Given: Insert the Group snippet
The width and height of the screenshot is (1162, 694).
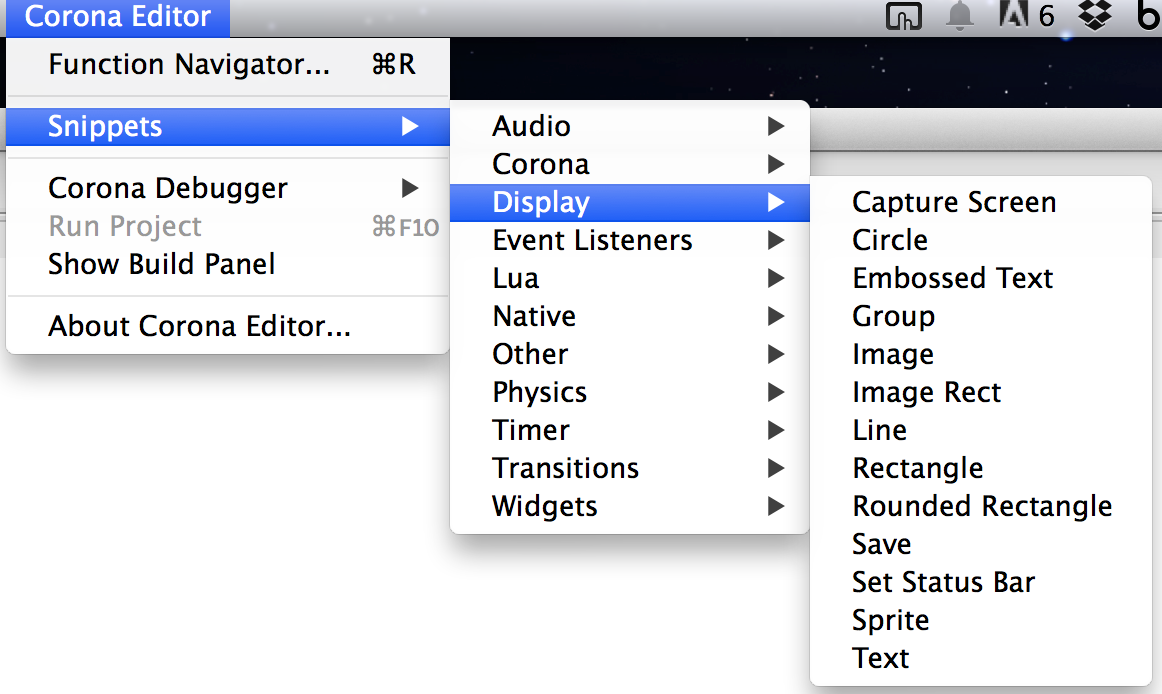Looking at the screenshot, I should (x=981, y=316).
